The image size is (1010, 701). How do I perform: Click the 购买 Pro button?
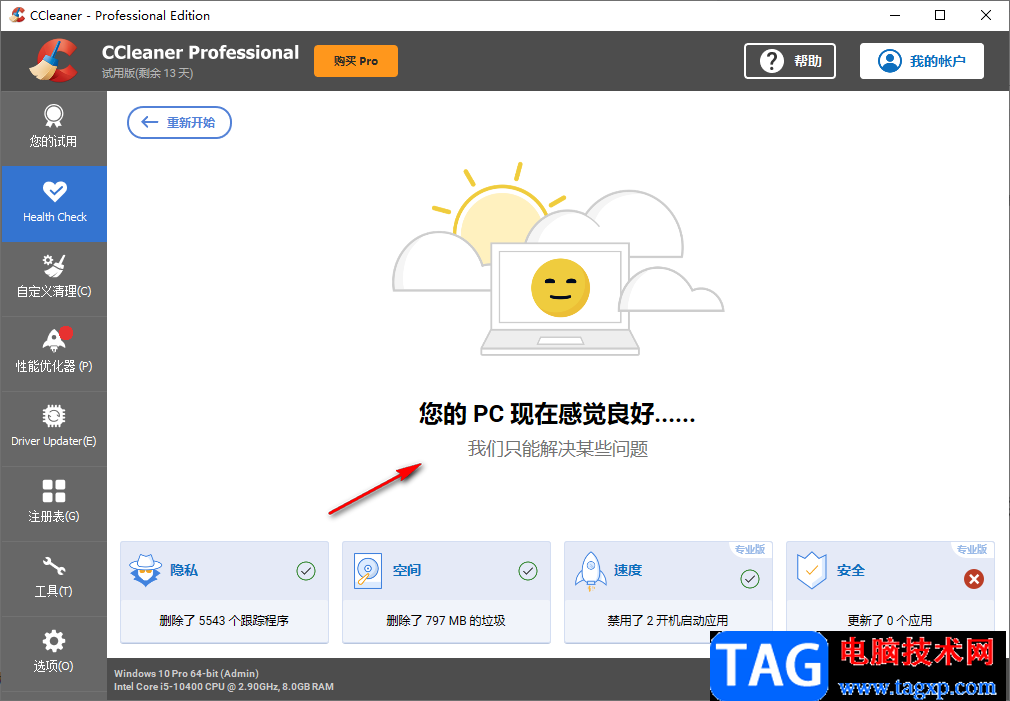(x=356, y=61)
